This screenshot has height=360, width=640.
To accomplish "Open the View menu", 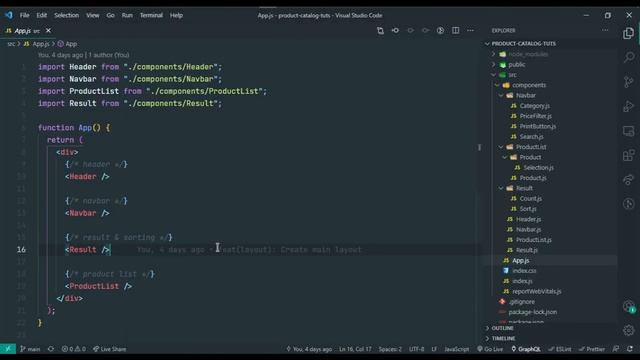I will pos(93,15).
